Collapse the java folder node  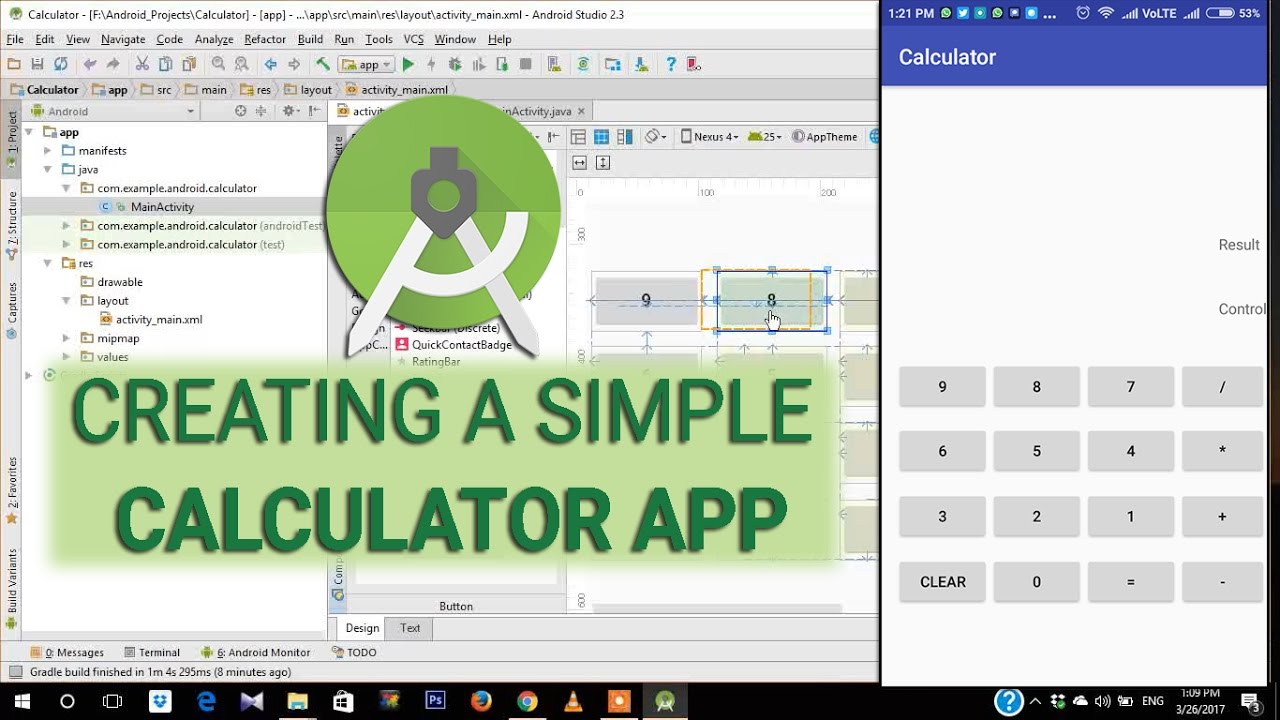coord(47,170)
